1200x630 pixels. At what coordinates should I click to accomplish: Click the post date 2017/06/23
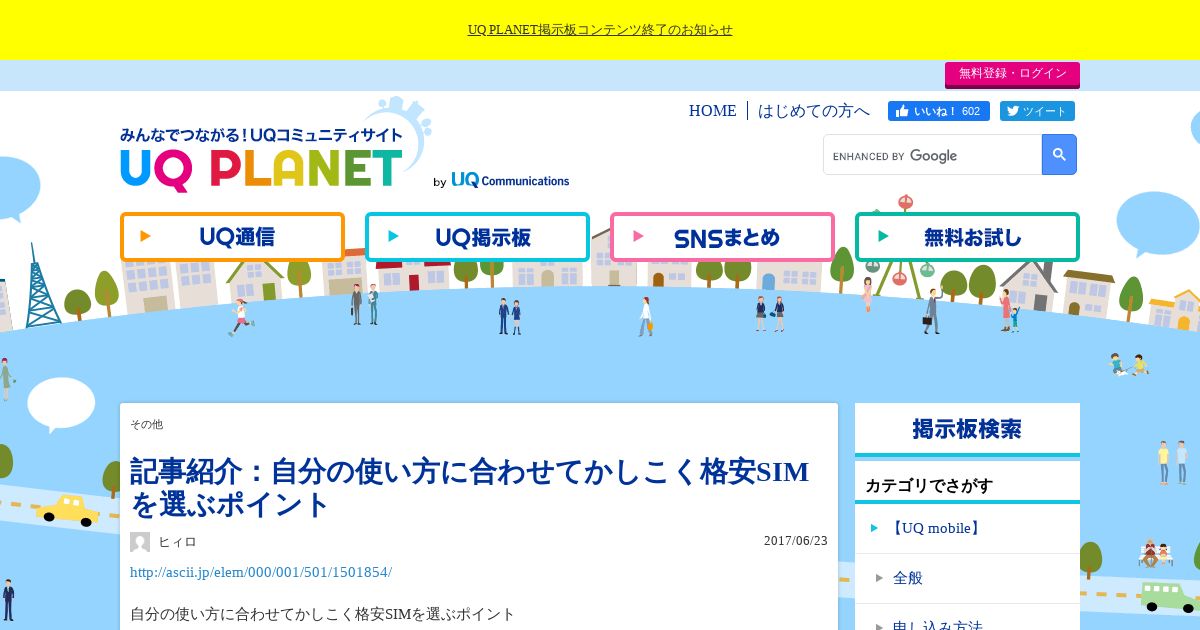point(796,541)
